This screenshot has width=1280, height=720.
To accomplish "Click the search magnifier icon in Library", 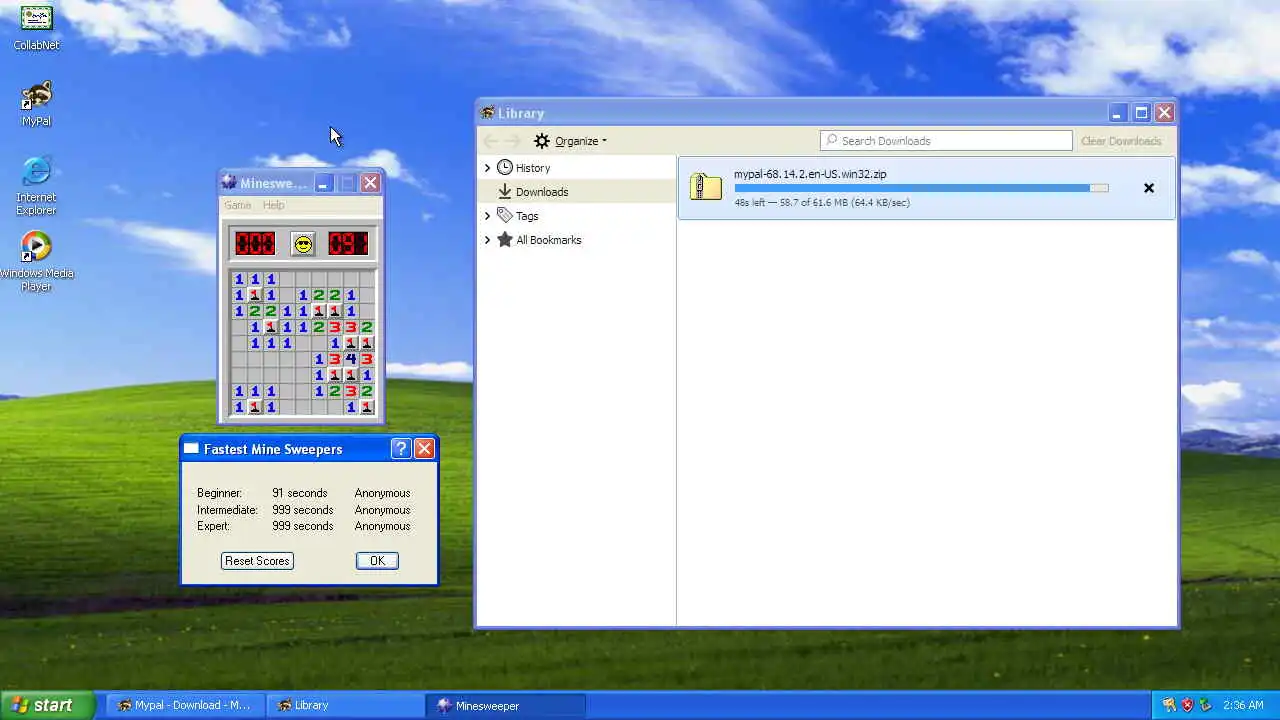I will click(x=831, y=141).
